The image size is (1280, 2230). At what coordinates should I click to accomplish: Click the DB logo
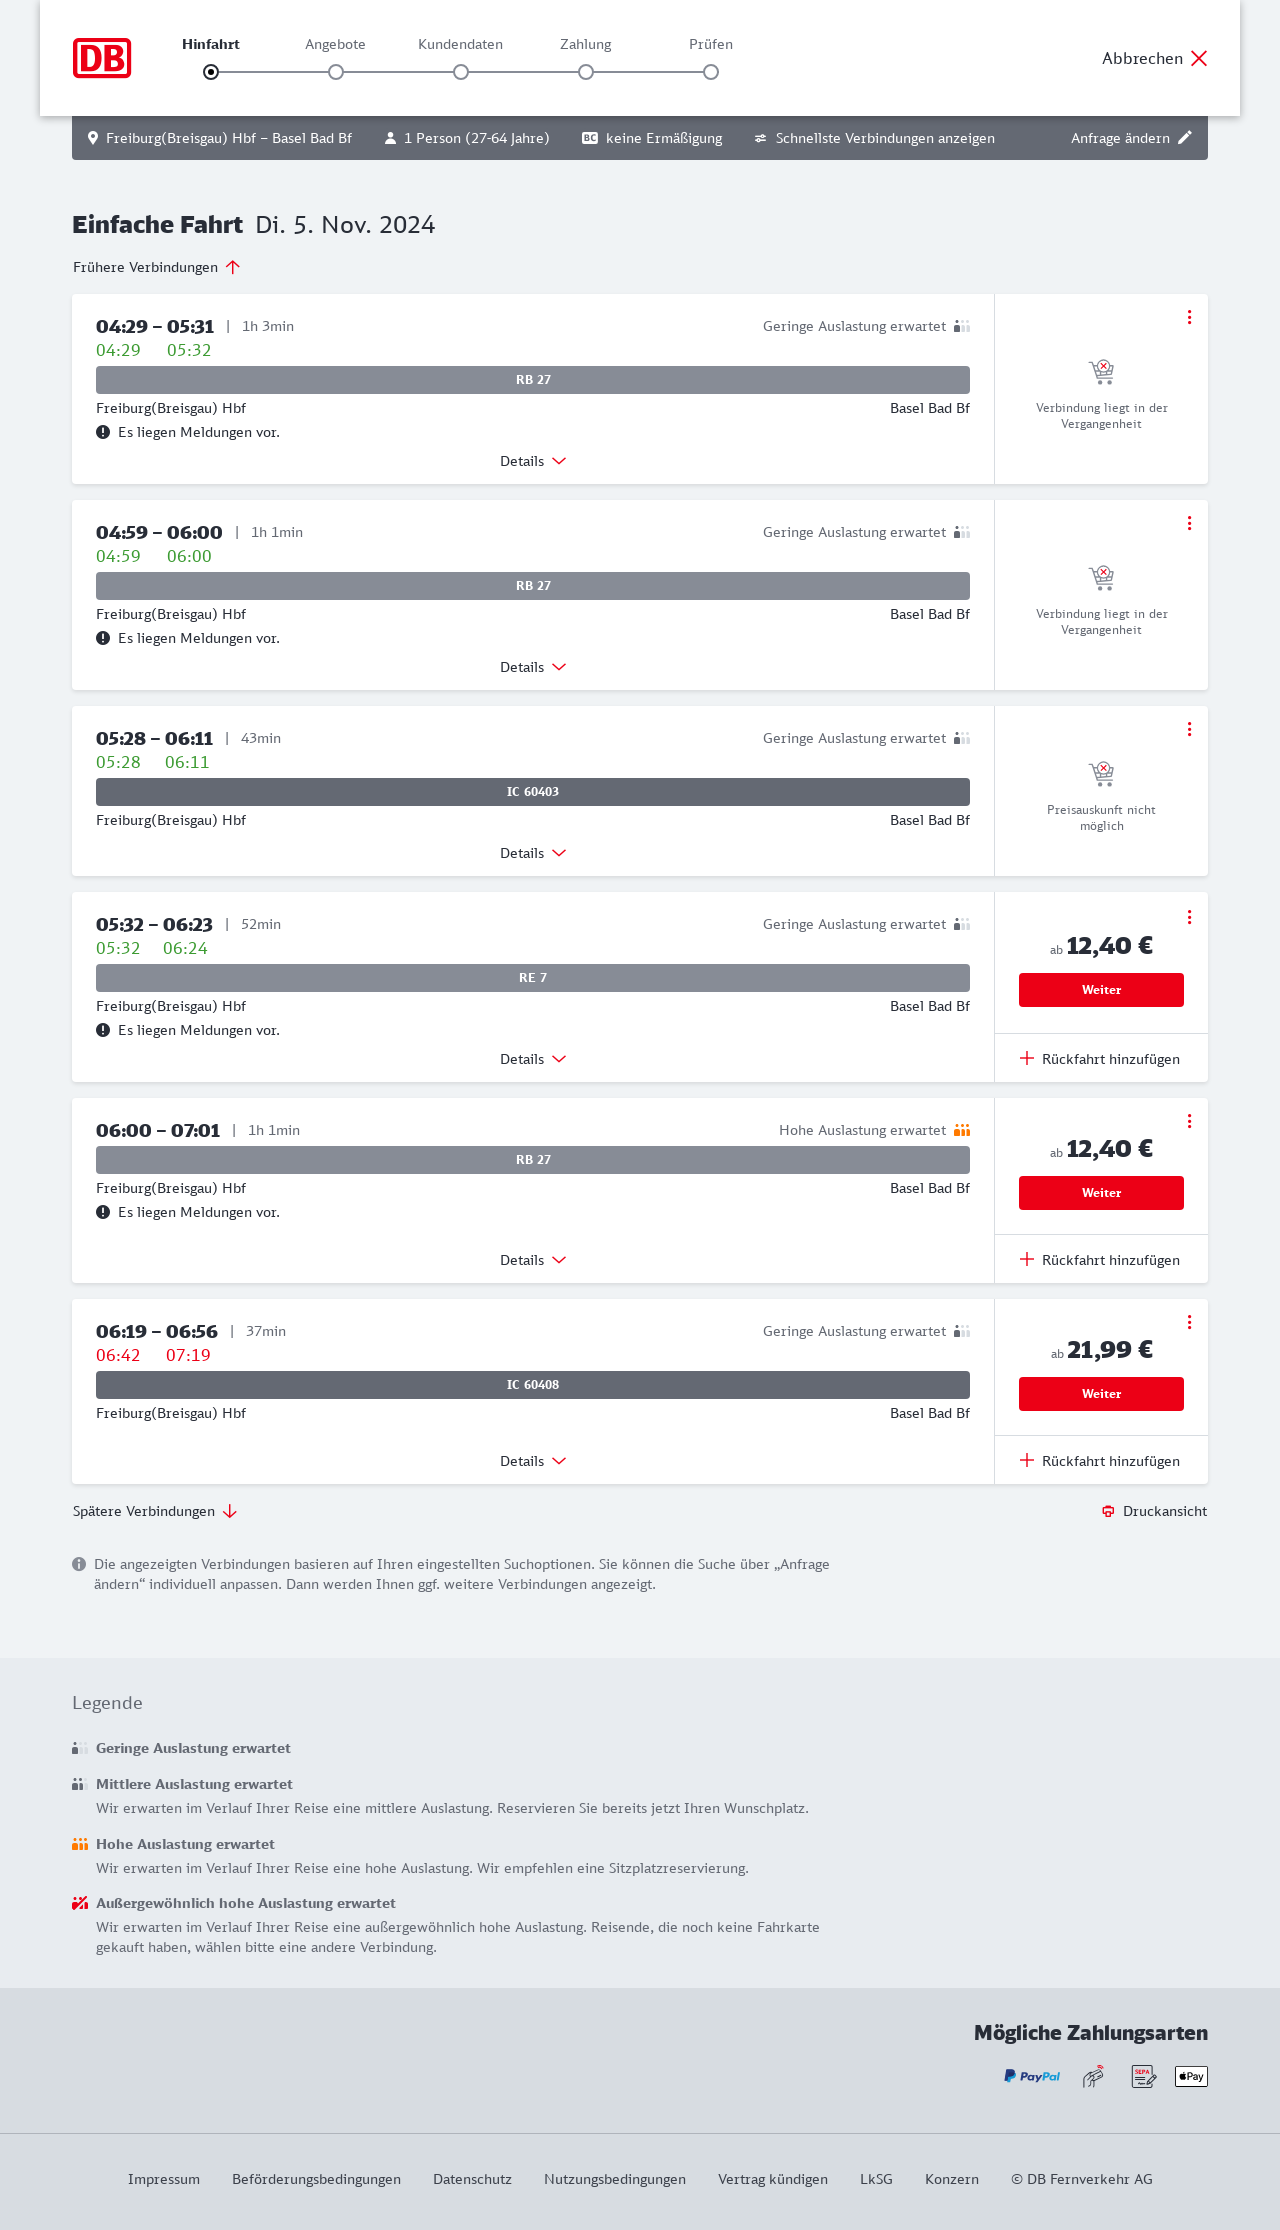click(102, 58)
